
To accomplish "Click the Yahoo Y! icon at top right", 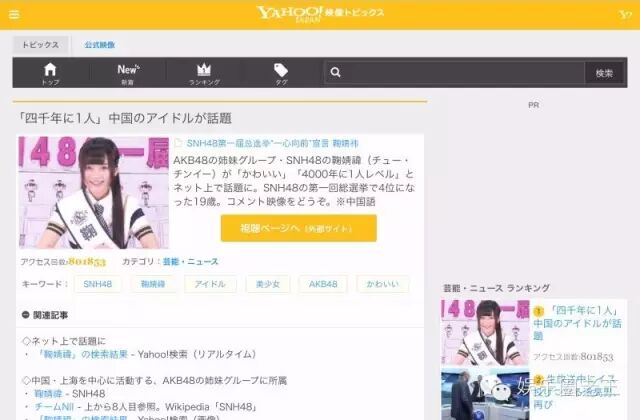I will click(x=625, y=15).
